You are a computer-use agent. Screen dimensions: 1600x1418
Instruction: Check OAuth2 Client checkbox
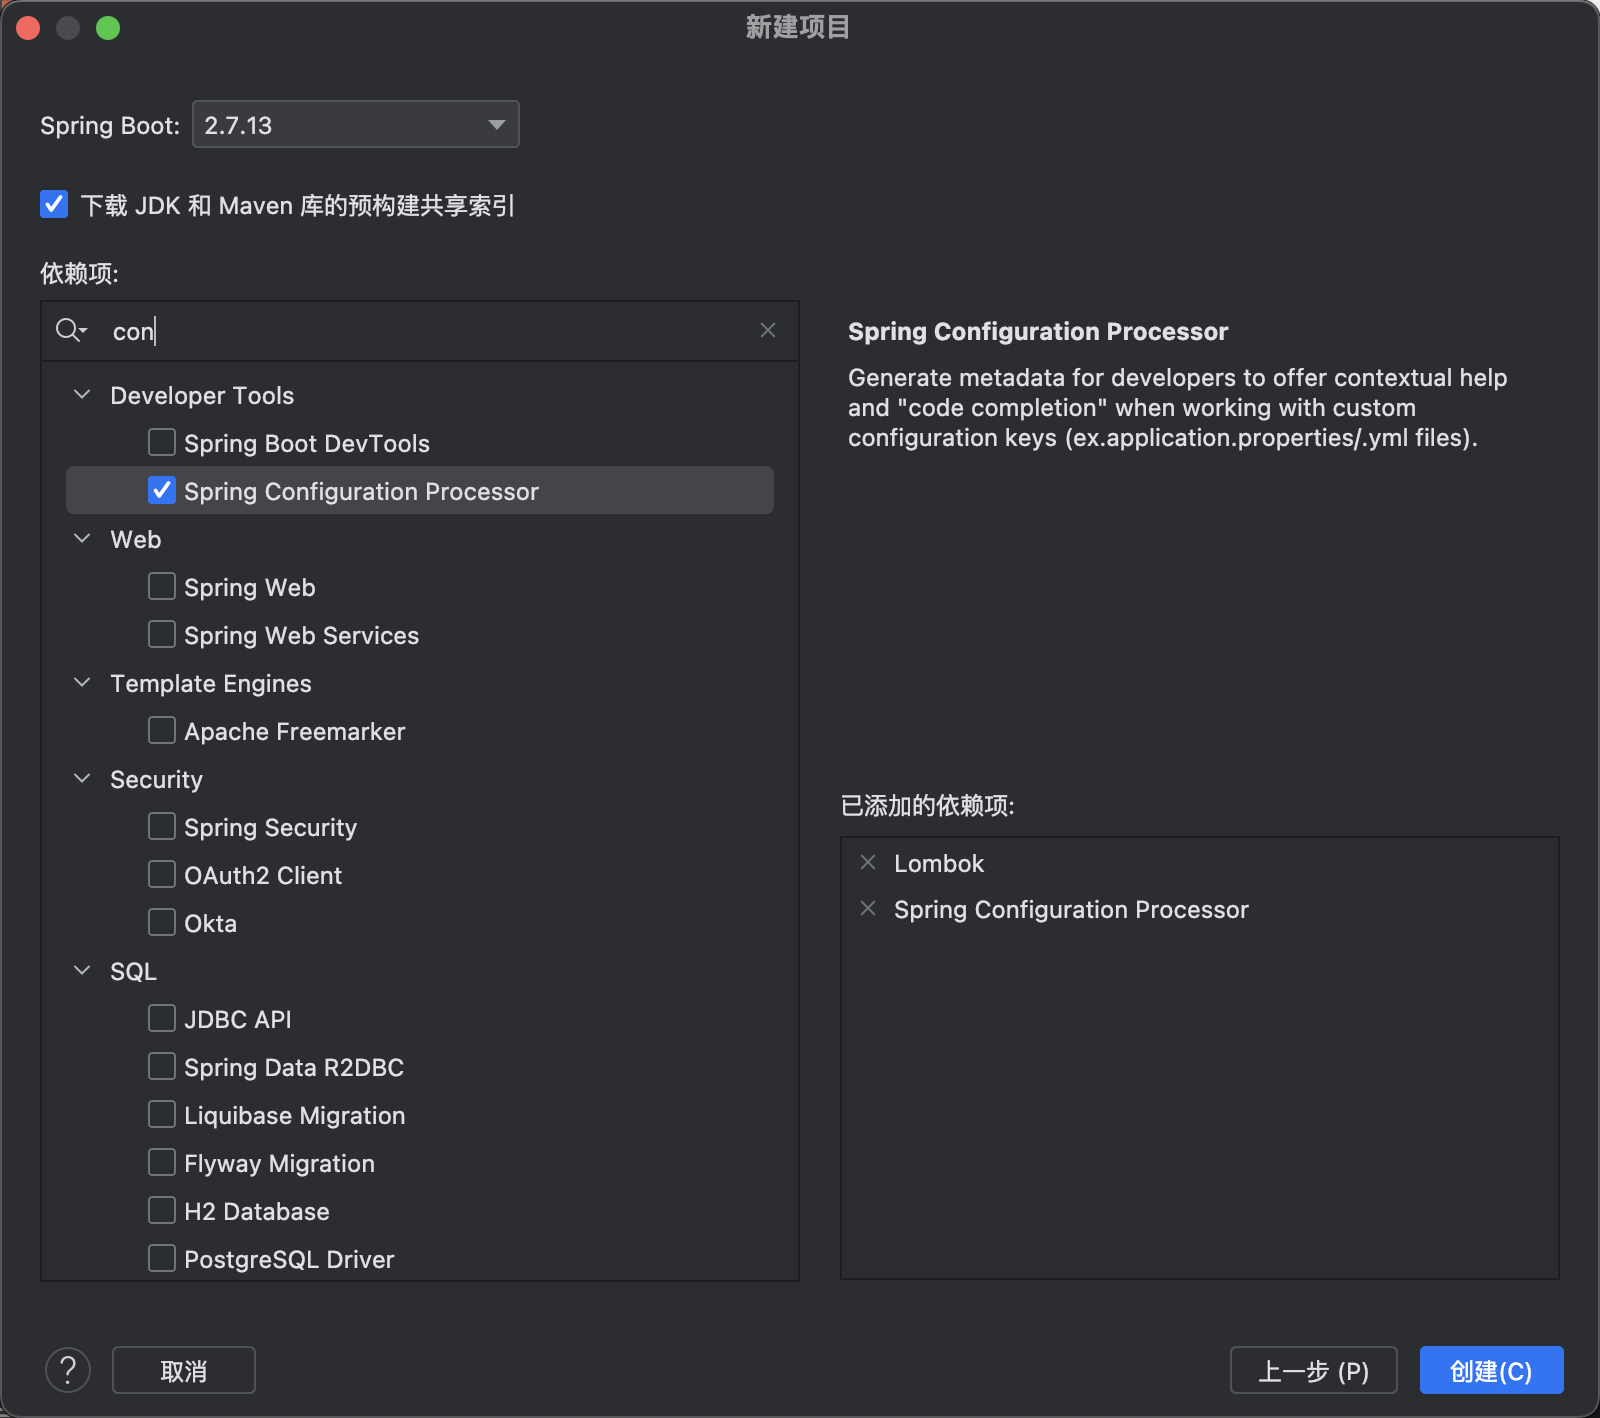click(x=162, y=874)
